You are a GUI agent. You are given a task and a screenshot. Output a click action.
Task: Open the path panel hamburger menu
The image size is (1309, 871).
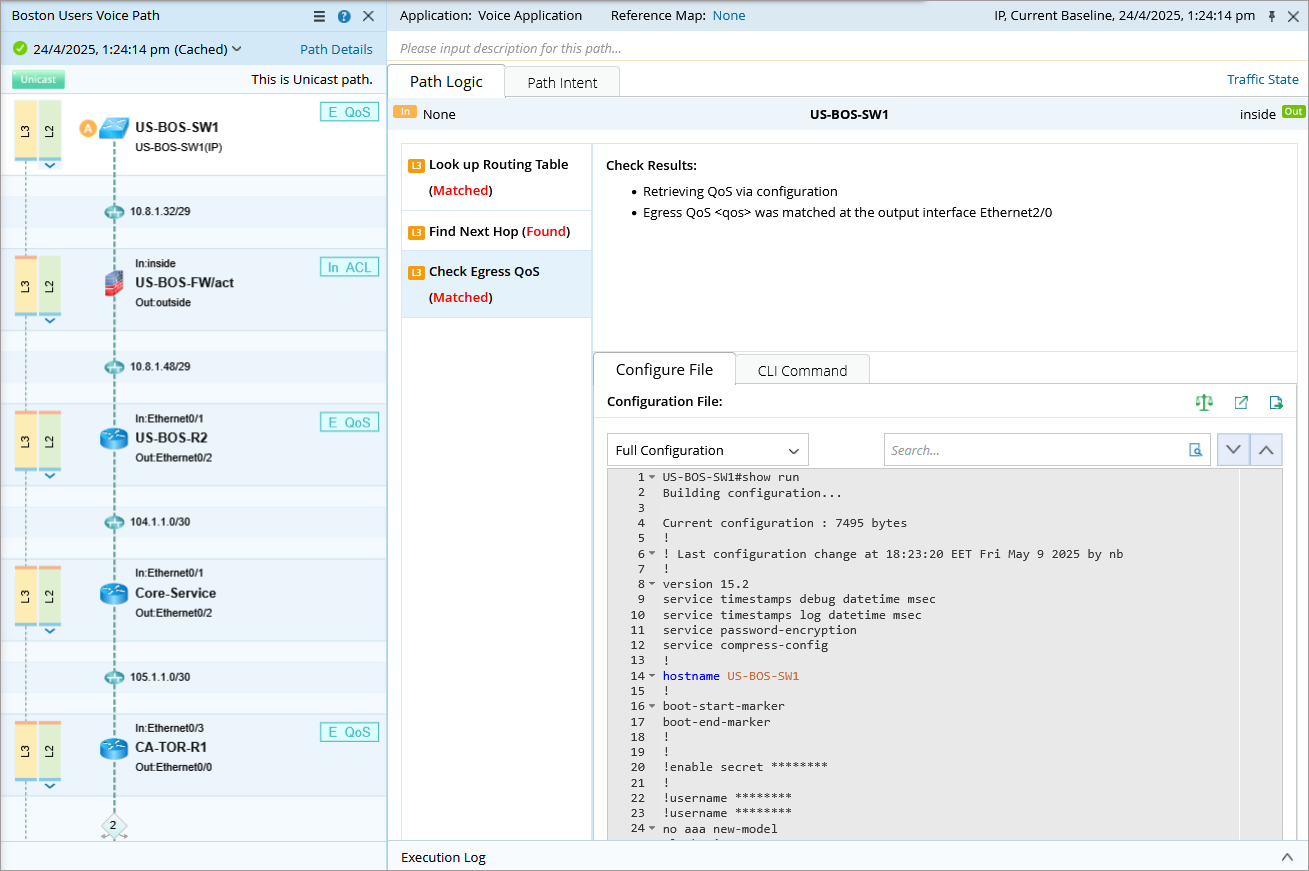pos(319,16)
